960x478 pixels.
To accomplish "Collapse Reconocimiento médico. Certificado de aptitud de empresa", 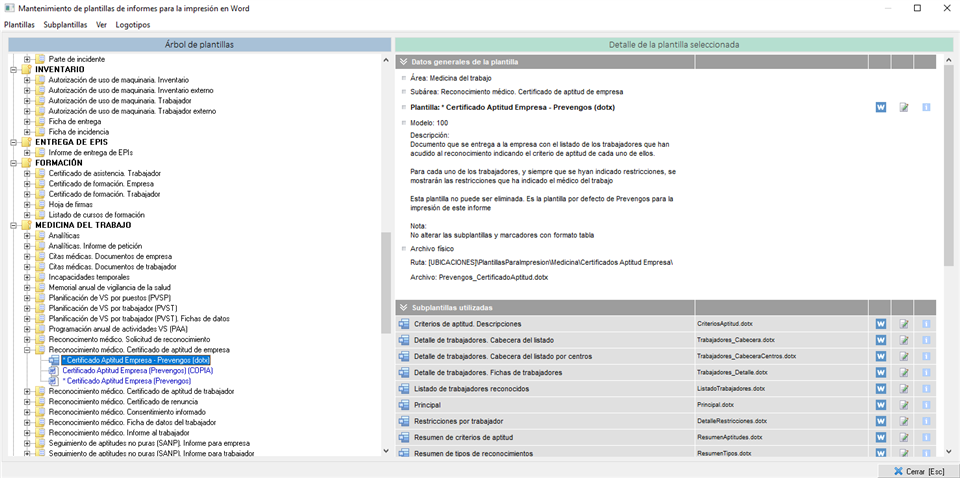I will click(27, 350).
